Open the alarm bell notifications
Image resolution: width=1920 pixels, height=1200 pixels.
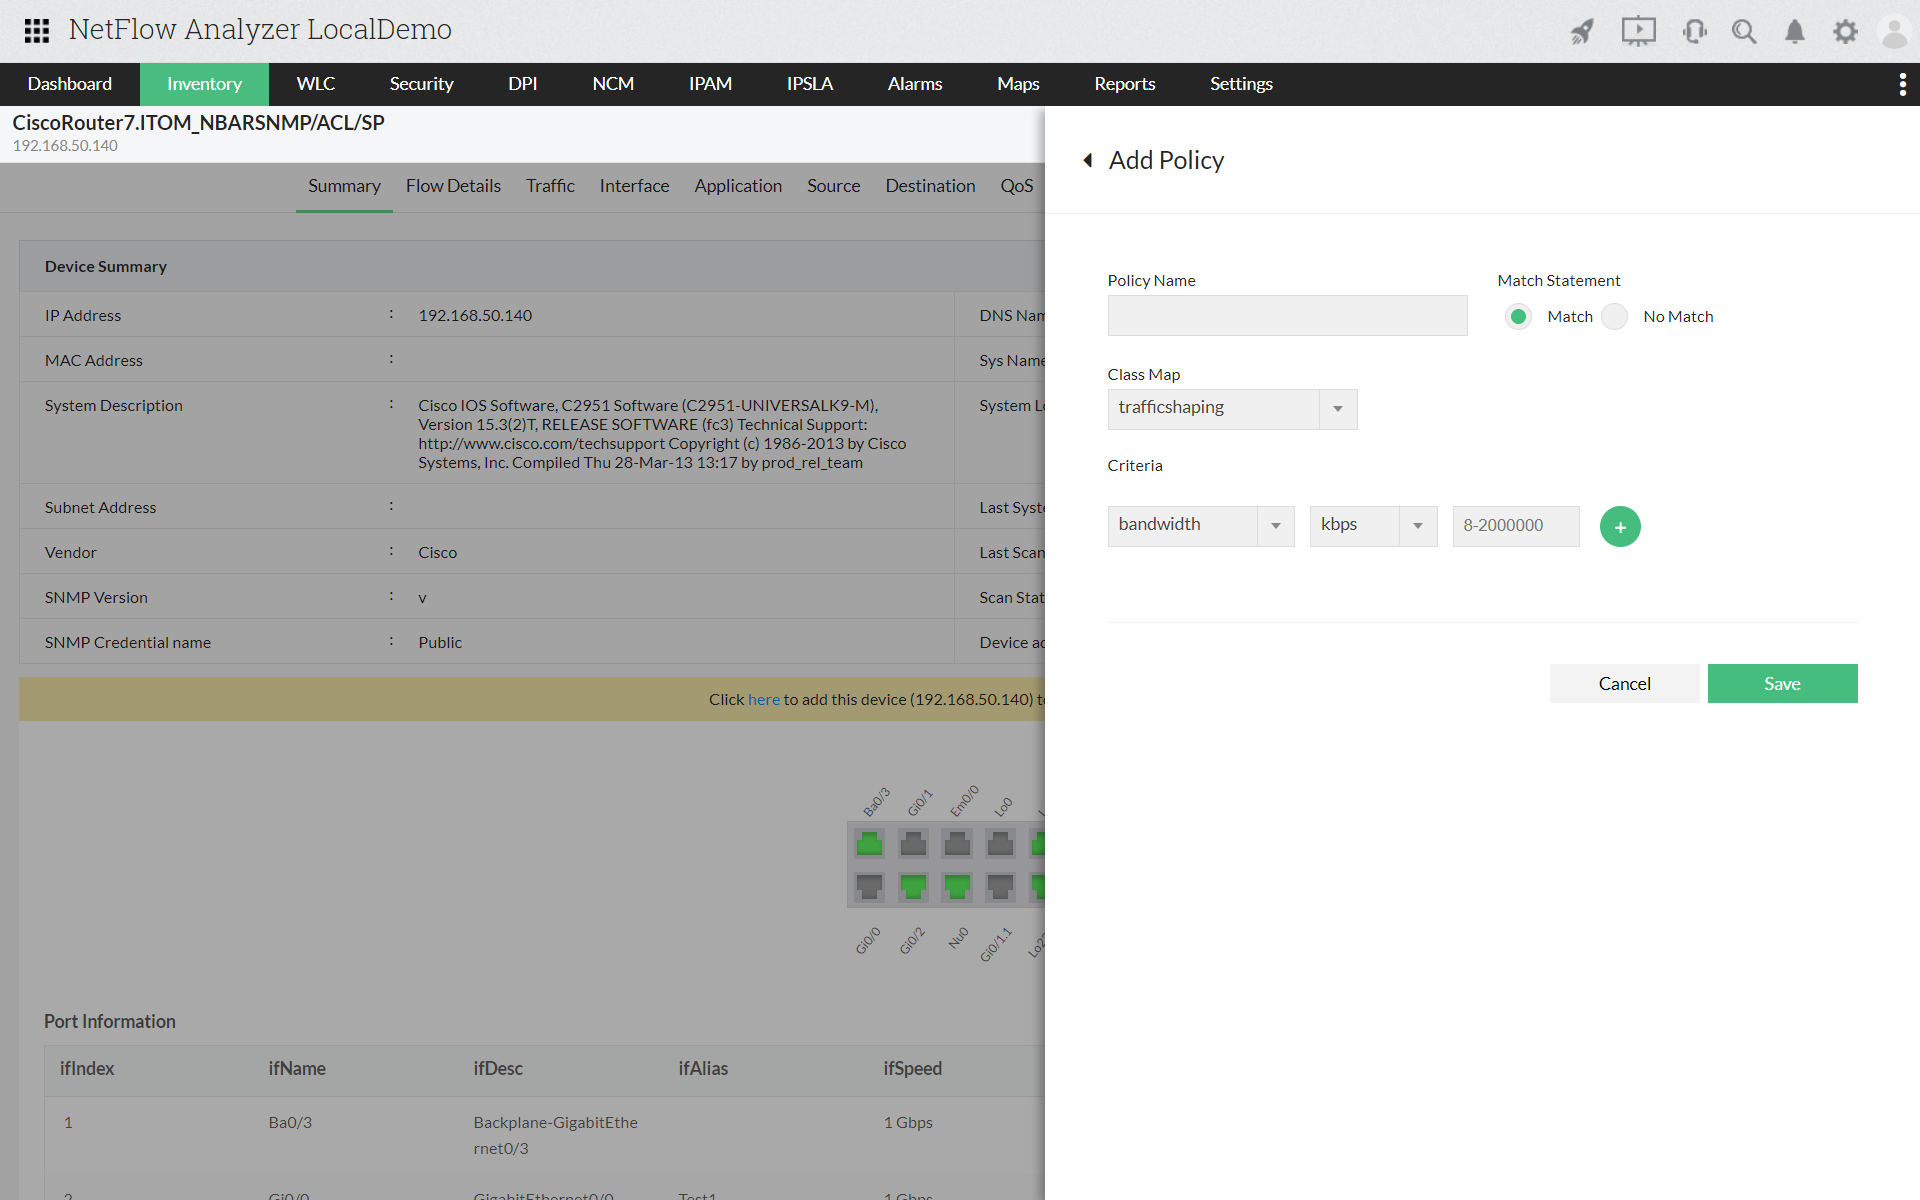point(1795,32)
